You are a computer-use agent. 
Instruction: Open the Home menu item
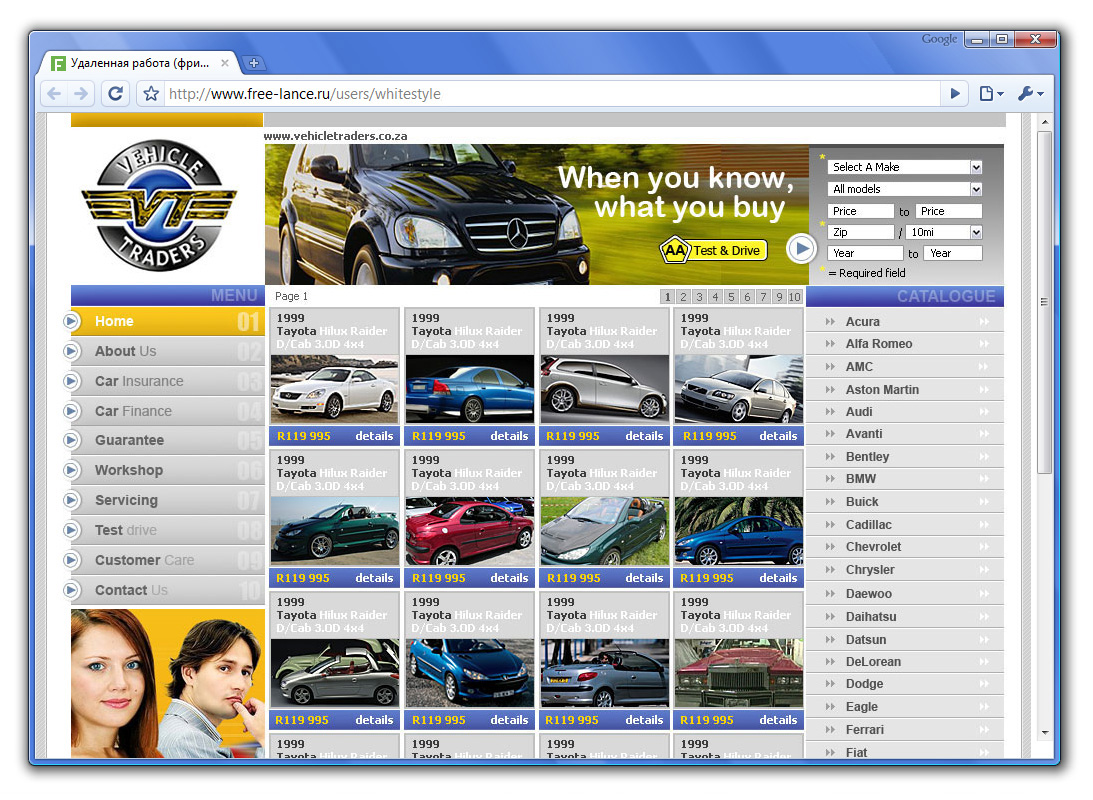point(167,321)
